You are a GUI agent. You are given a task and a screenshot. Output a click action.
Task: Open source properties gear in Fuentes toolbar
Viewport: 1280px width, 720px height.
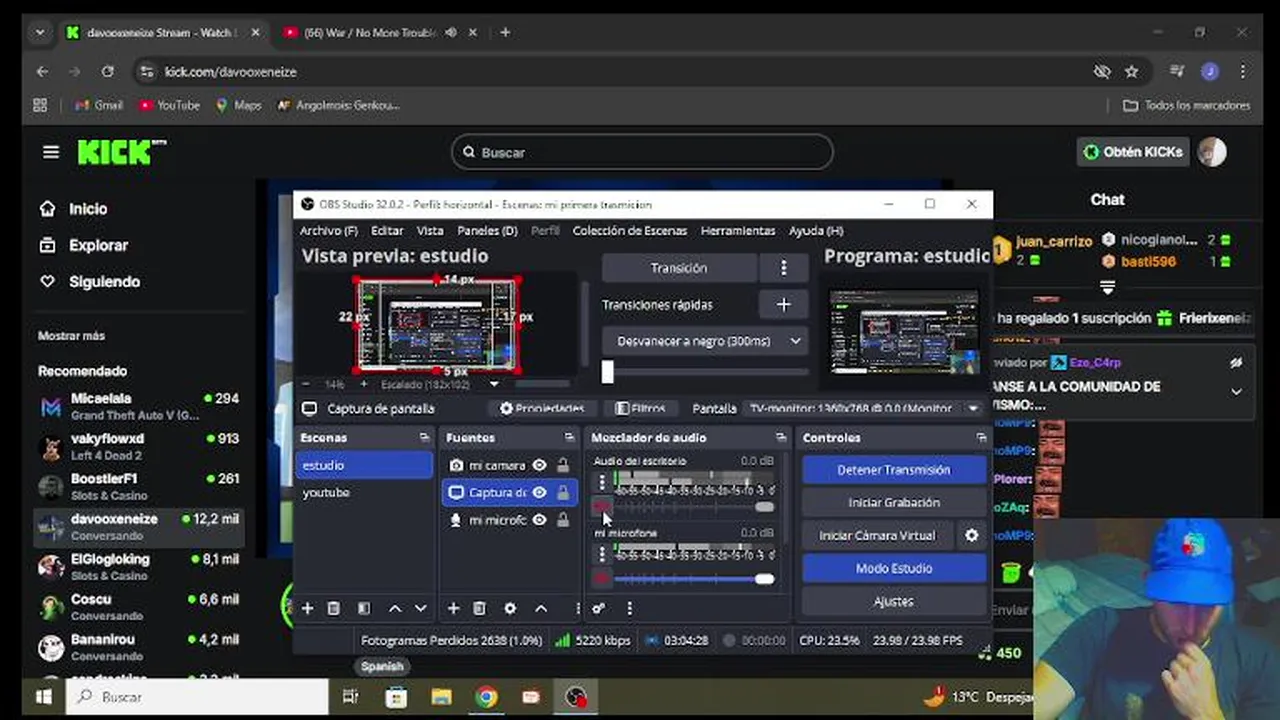click(x=510, y=608)
